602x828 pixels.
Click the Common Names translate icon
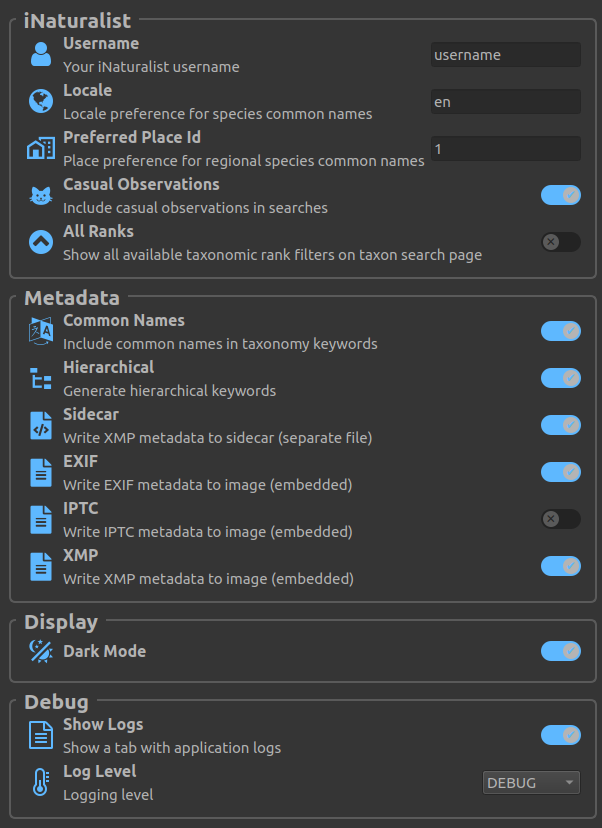coord(41,332)
